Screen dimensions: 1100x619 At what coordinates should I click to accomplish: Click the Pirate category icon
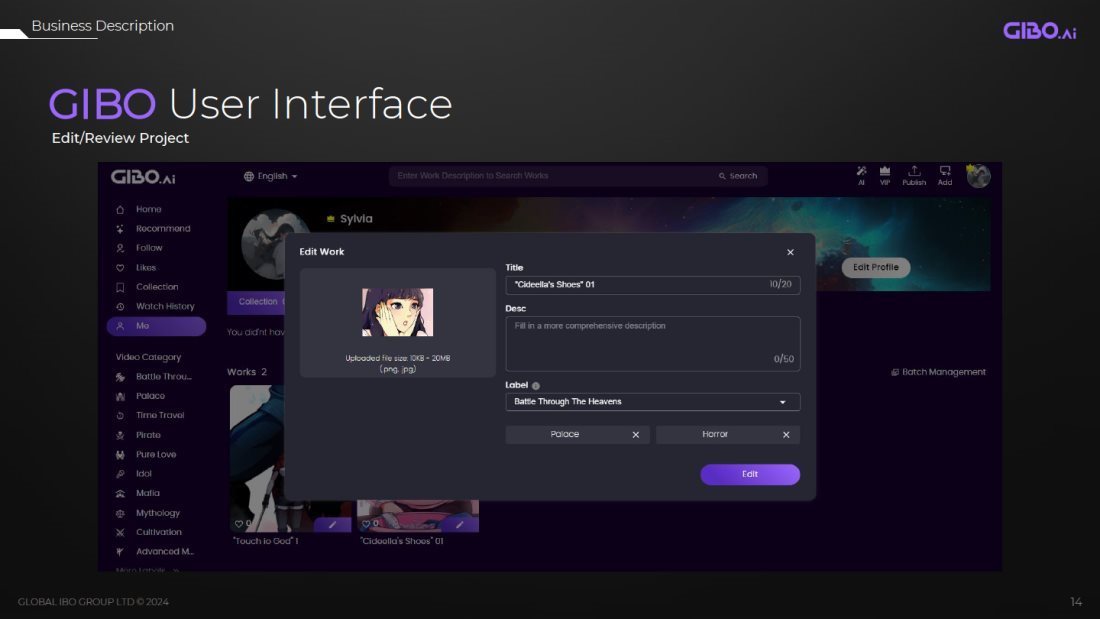pos(120,435)
